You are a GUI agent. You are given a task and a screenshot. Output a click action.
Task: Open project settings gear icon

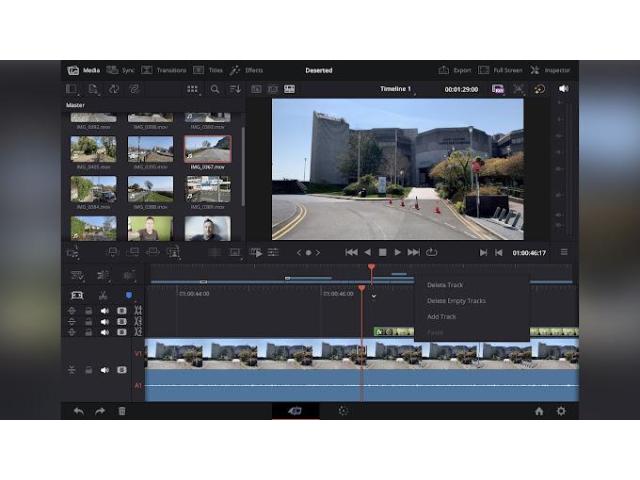(x=561, y=411)
